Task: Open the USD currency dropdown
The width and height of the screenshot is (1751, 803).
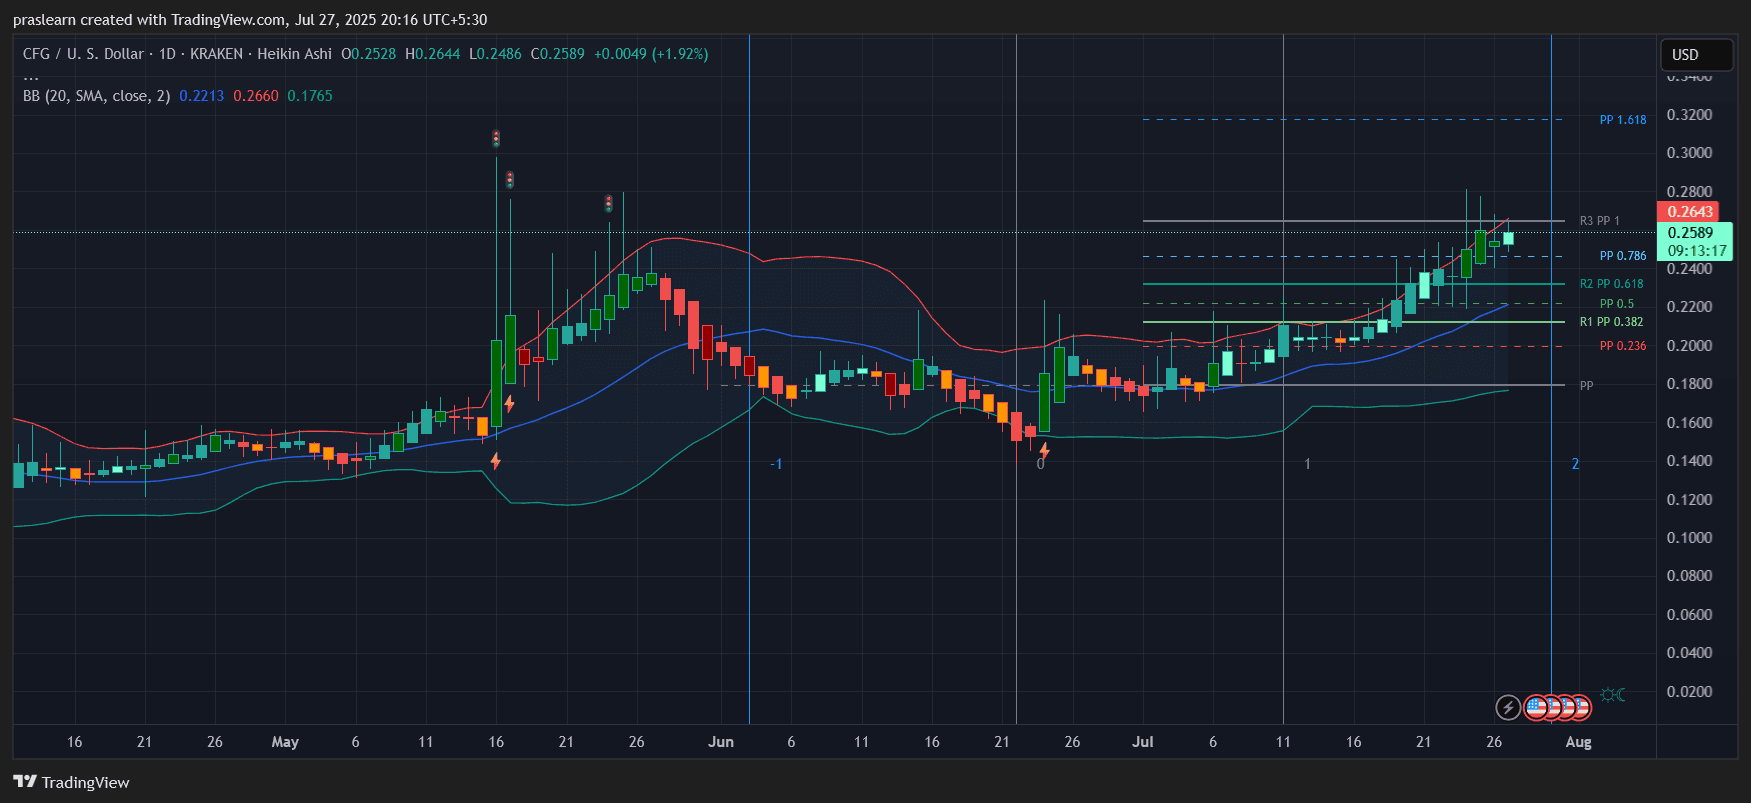Action: [x=1695, y=55]
